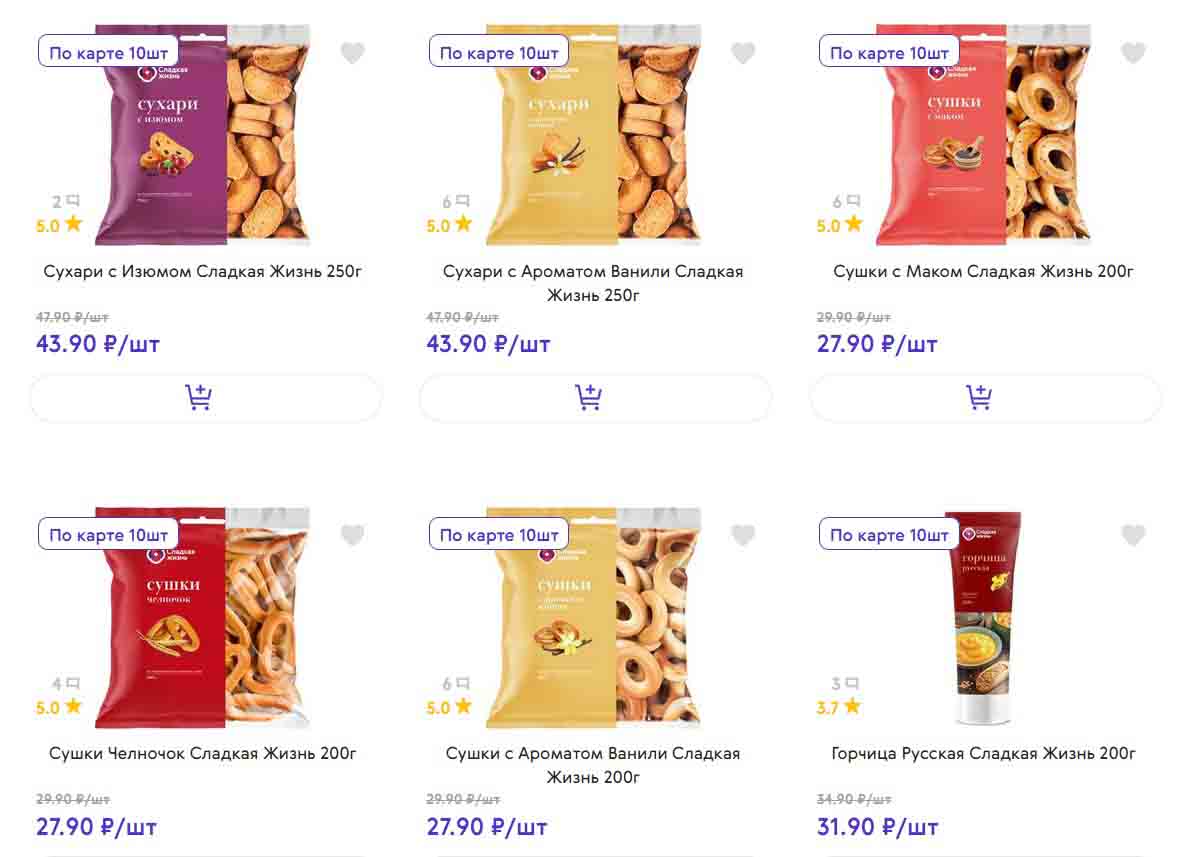Toggle heart on Горчица Русская product

coord(1132,535)
